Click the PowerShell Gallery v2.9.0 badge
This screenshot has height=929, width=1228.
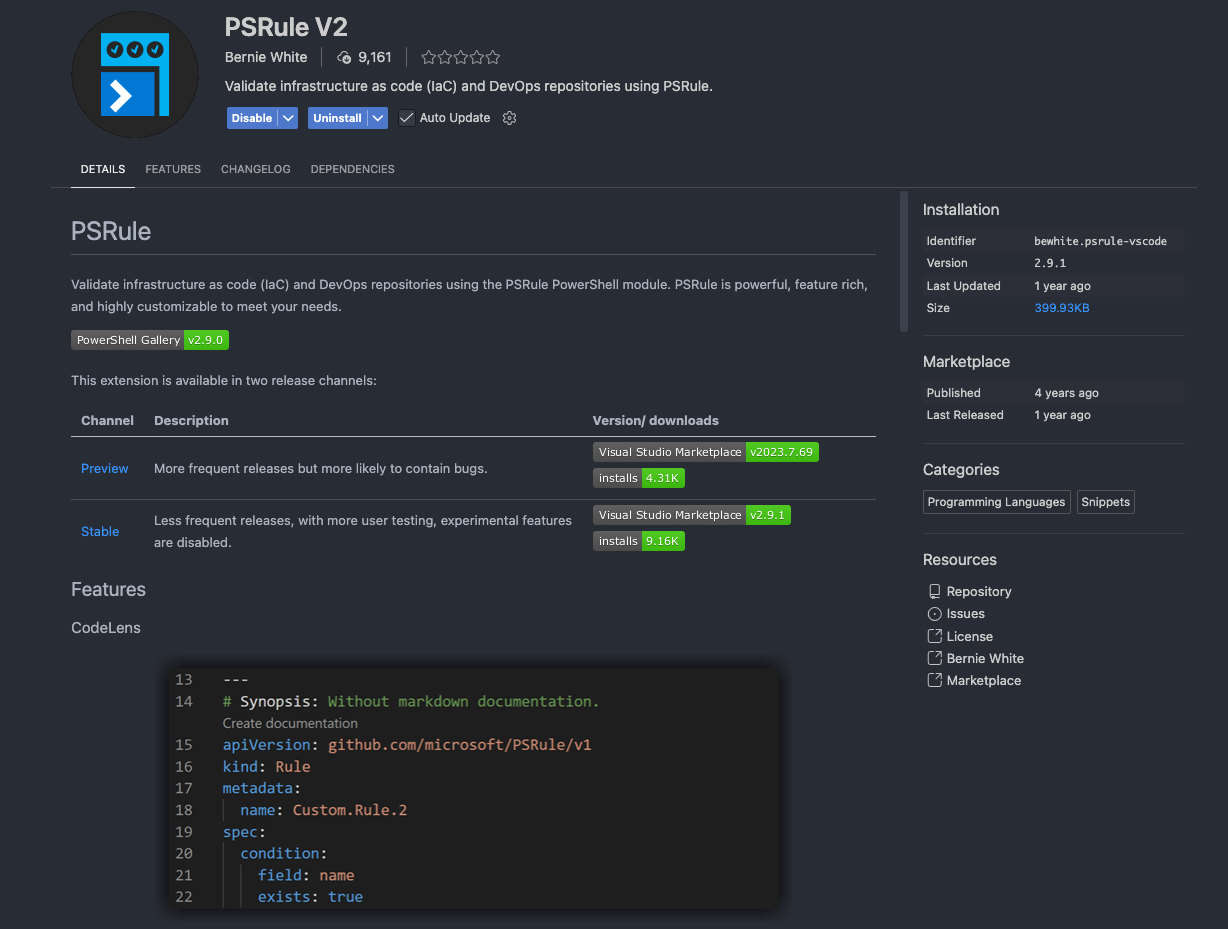tap(150, 340)
